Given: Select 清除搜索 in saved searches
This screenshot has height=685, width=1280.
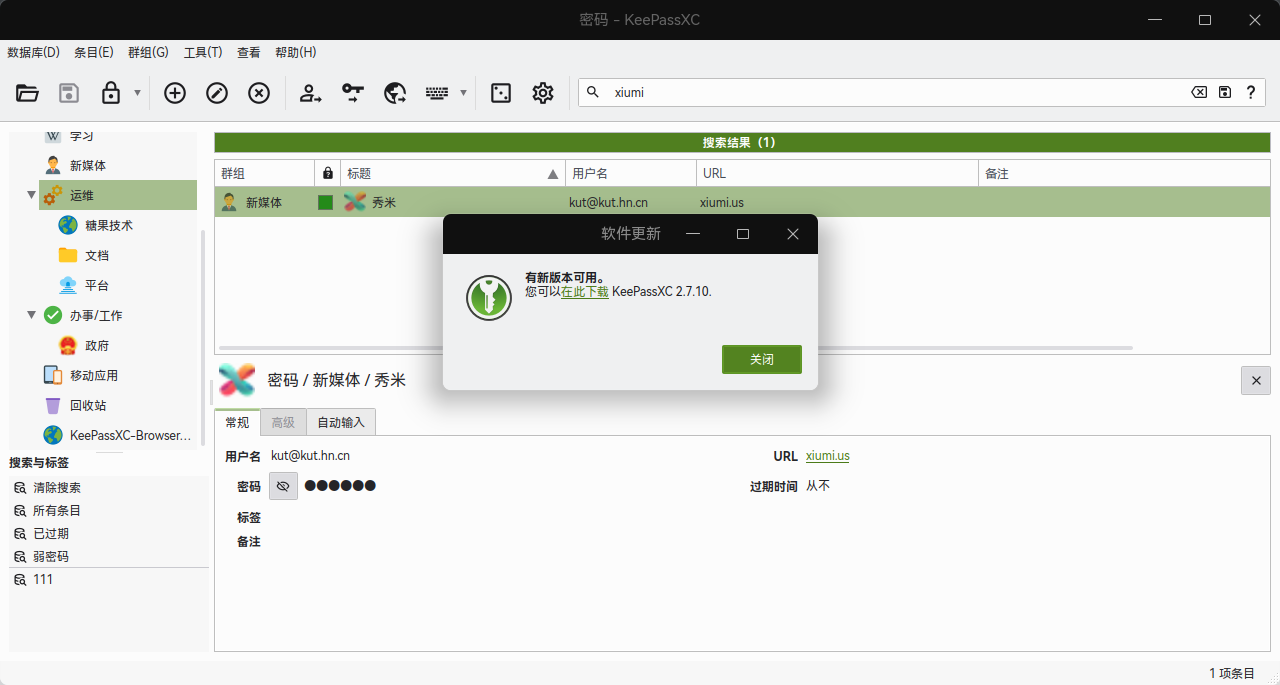Looking at the screenshot, I should coord(56,488).
